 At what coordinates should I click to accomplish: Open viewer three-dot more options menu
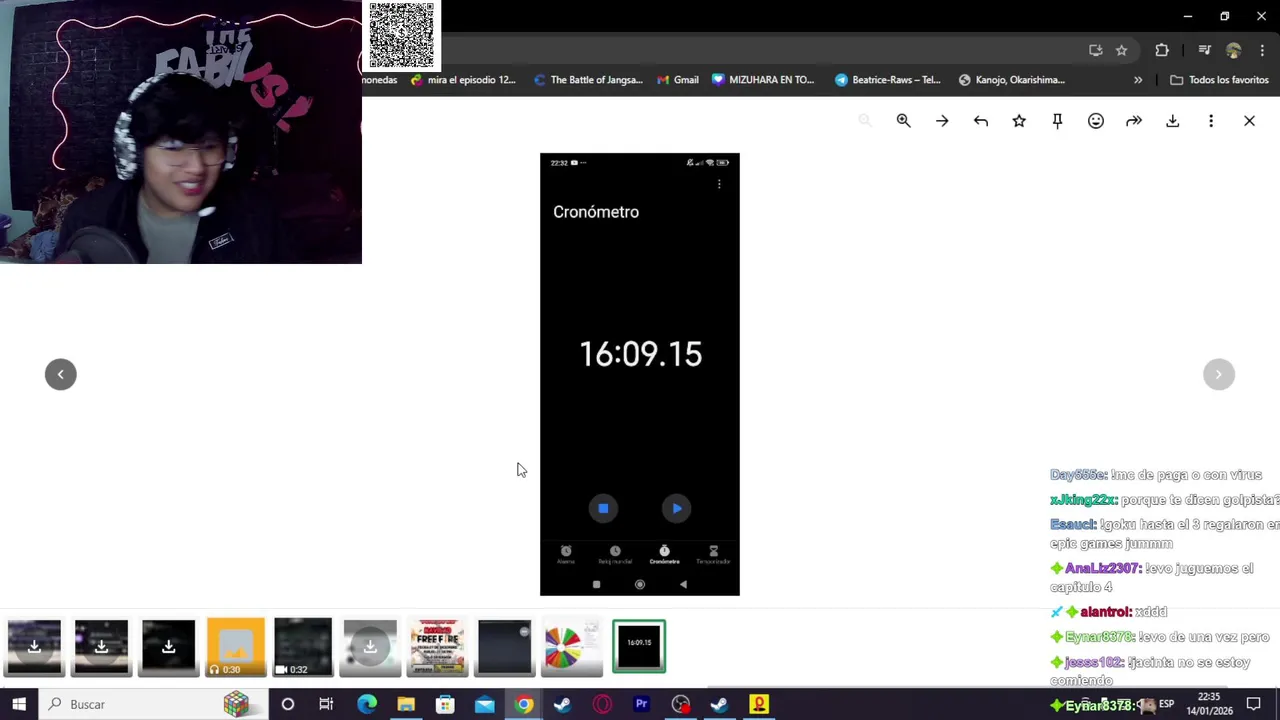pyautogui.click(x=1211, y=121)
